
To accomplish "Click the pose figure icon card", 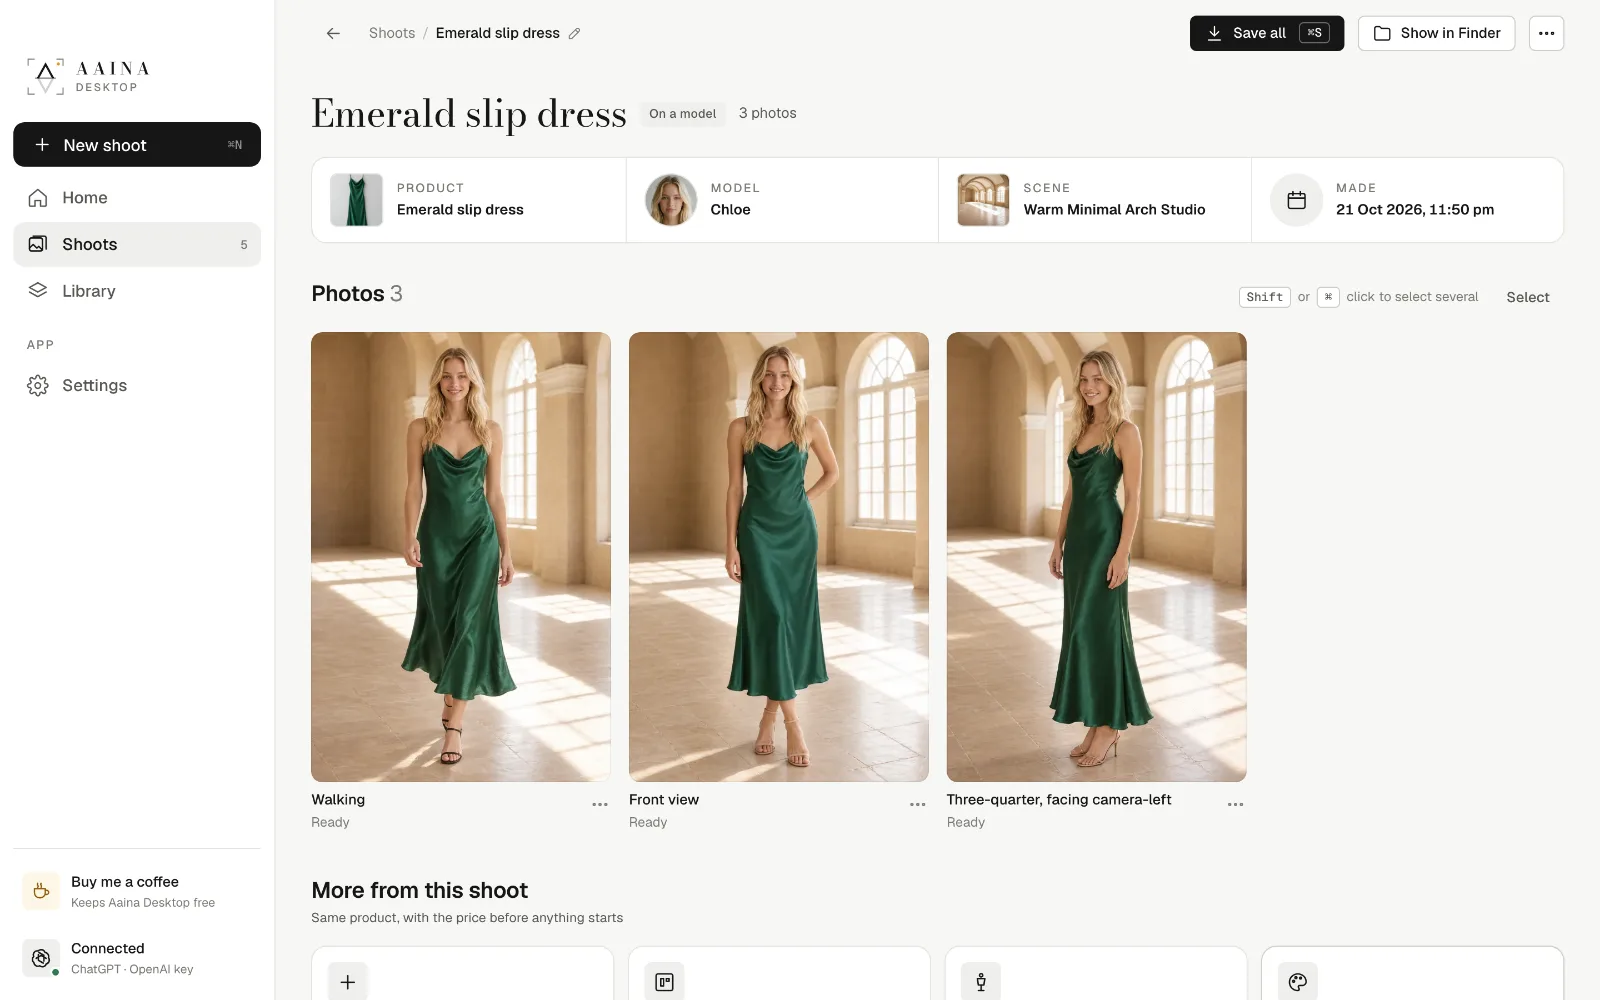I will point(981,982).
